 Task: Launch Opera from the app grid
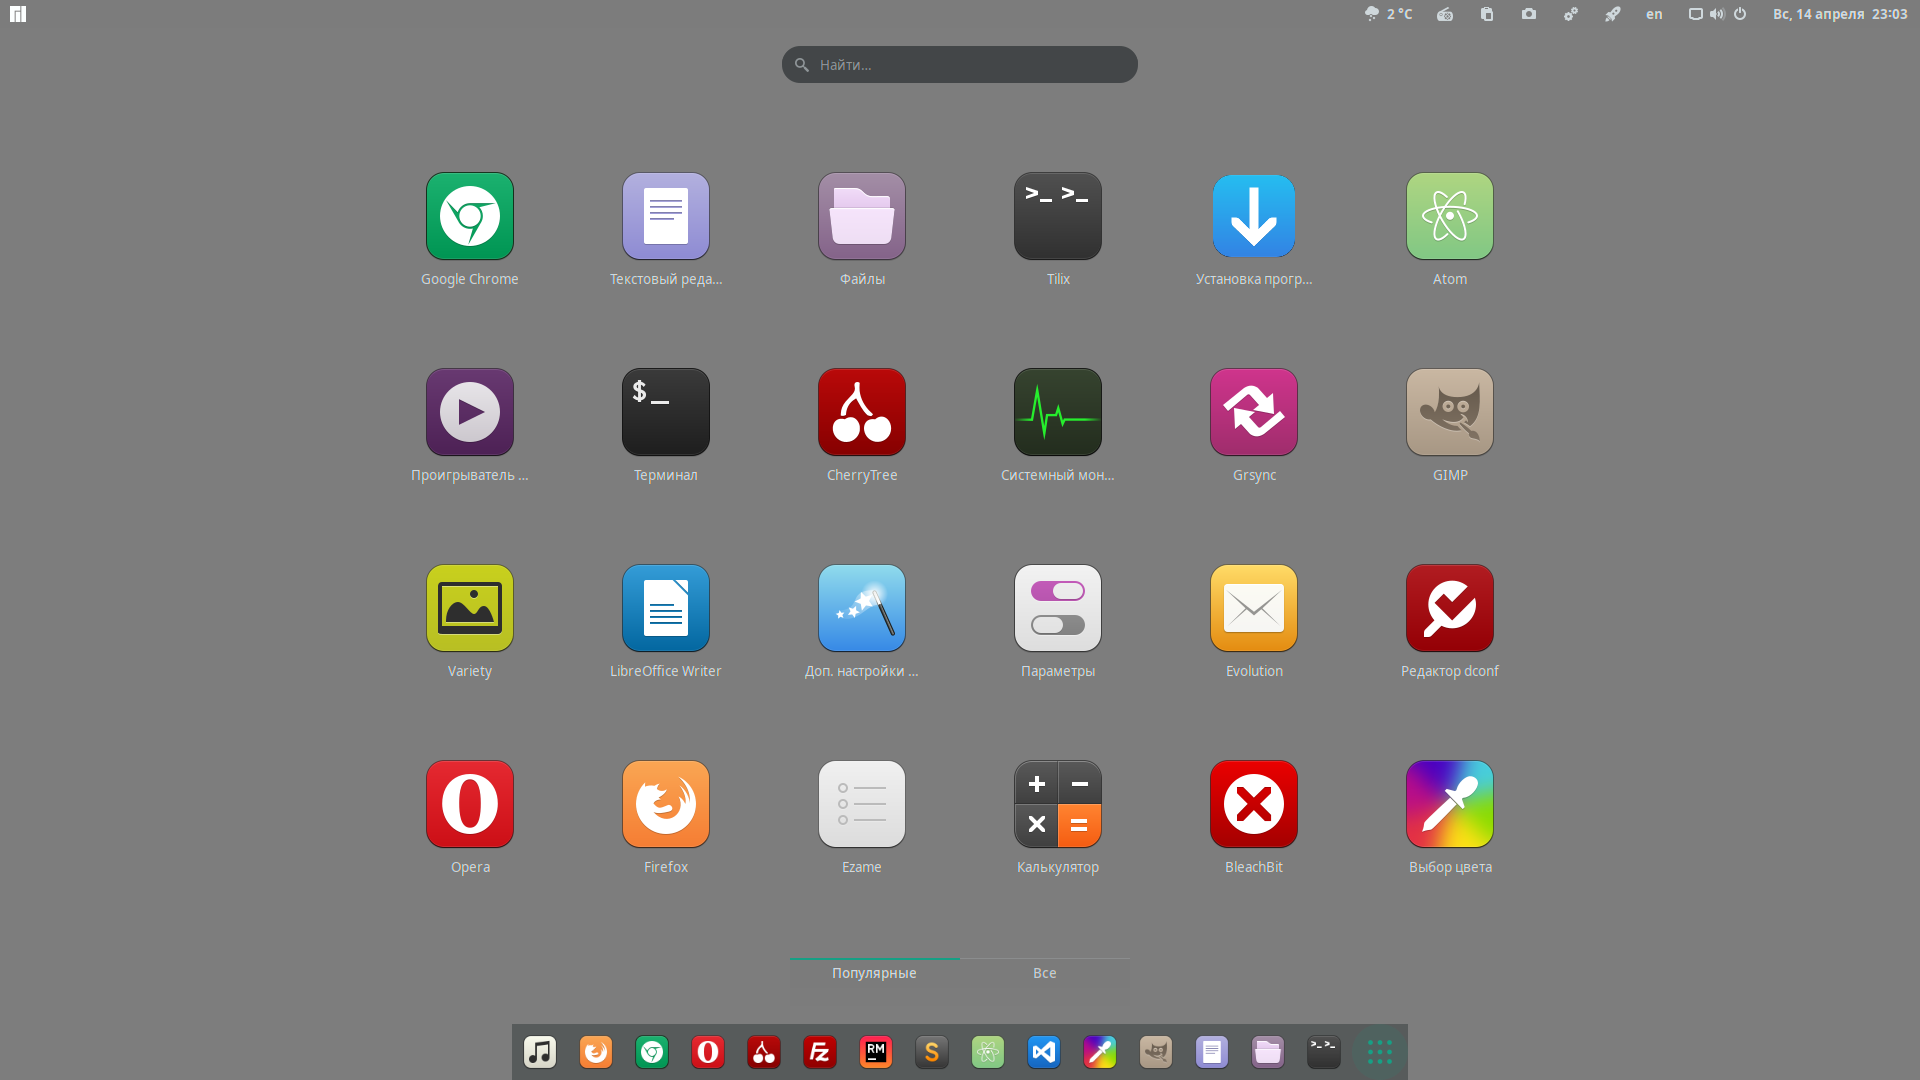coord(470,805)
